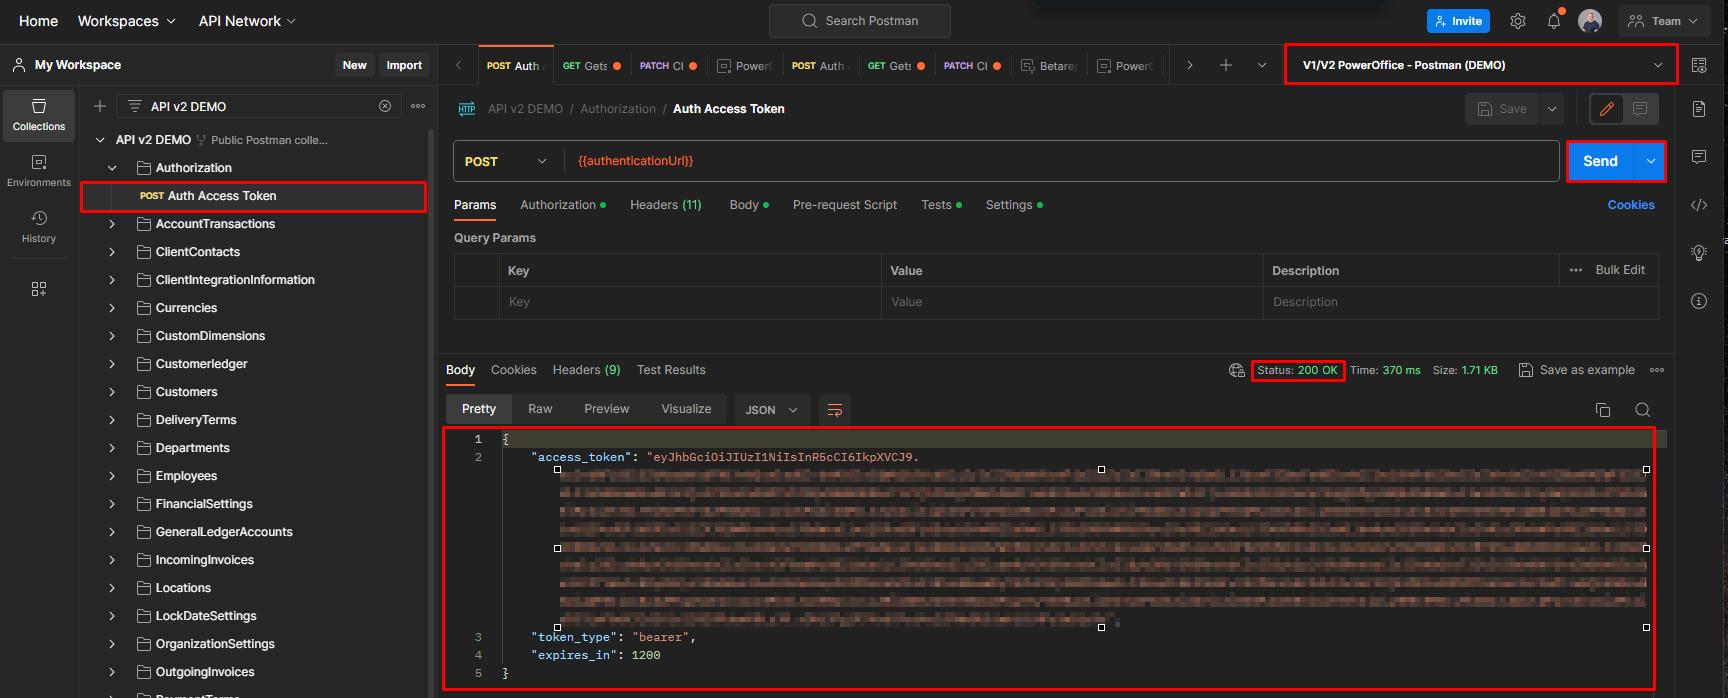Switch response view to Raw

[x=540, y=409]
